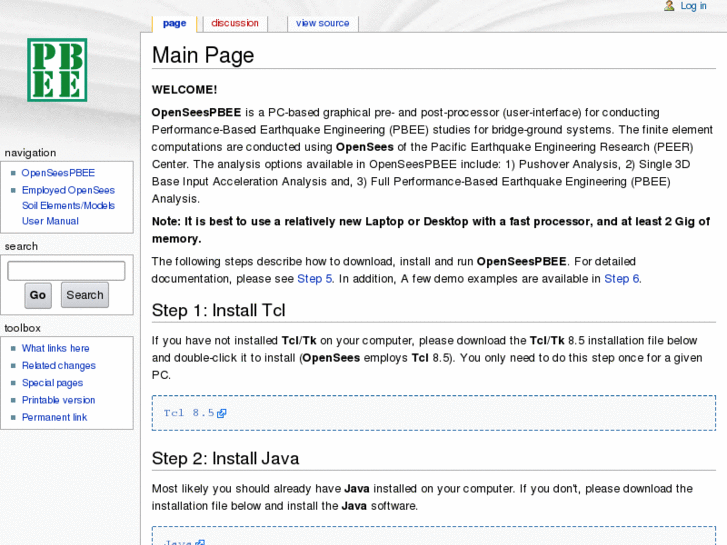The width and height of the screenshot is (727, 545).
Task: Download Tcl 8.5 installation file
Action: [x=189, y=412]
